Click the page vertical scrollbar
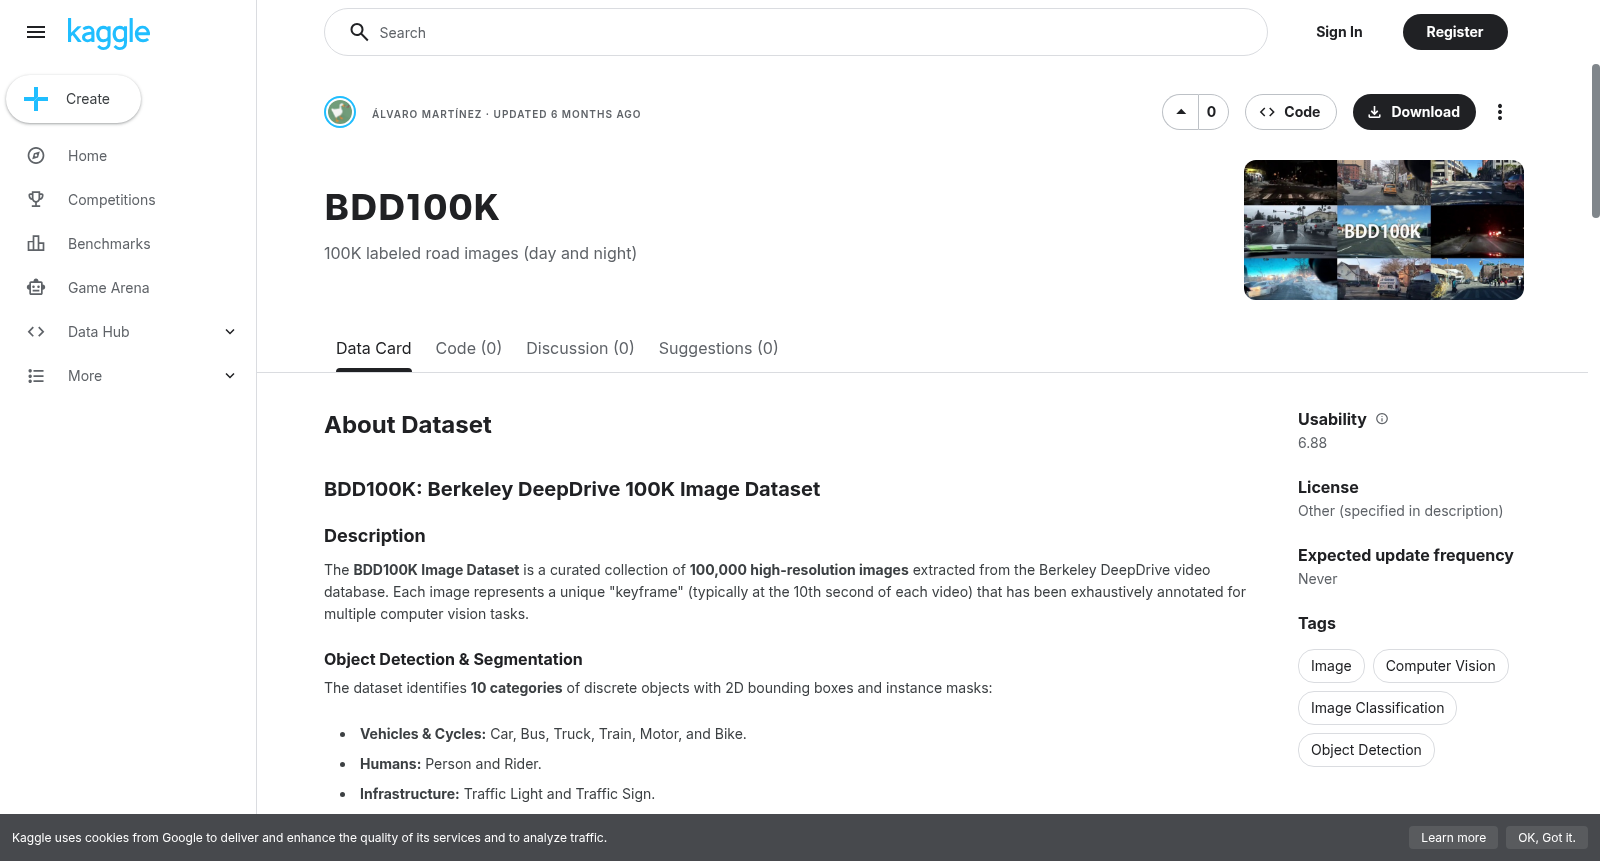This screenshot has width=1600, height=861. click(1595, 140)
